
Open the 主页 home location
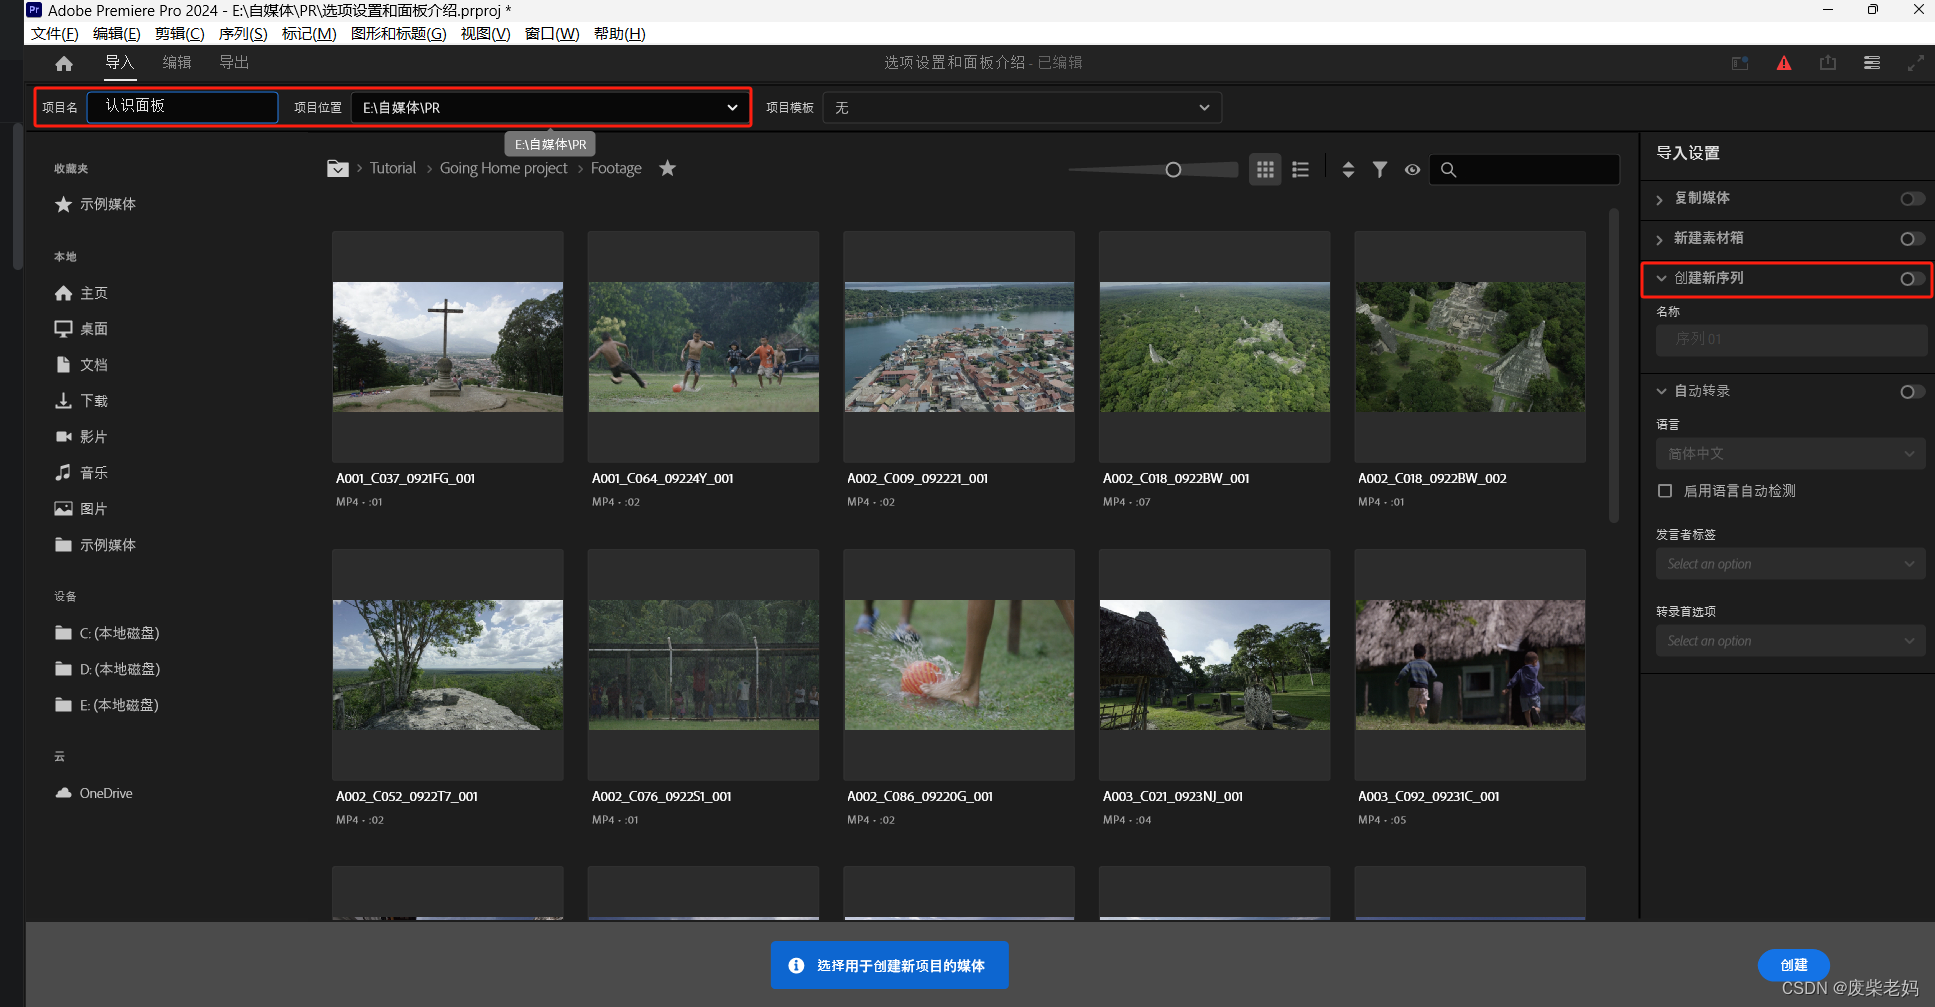tap(82, 293)
